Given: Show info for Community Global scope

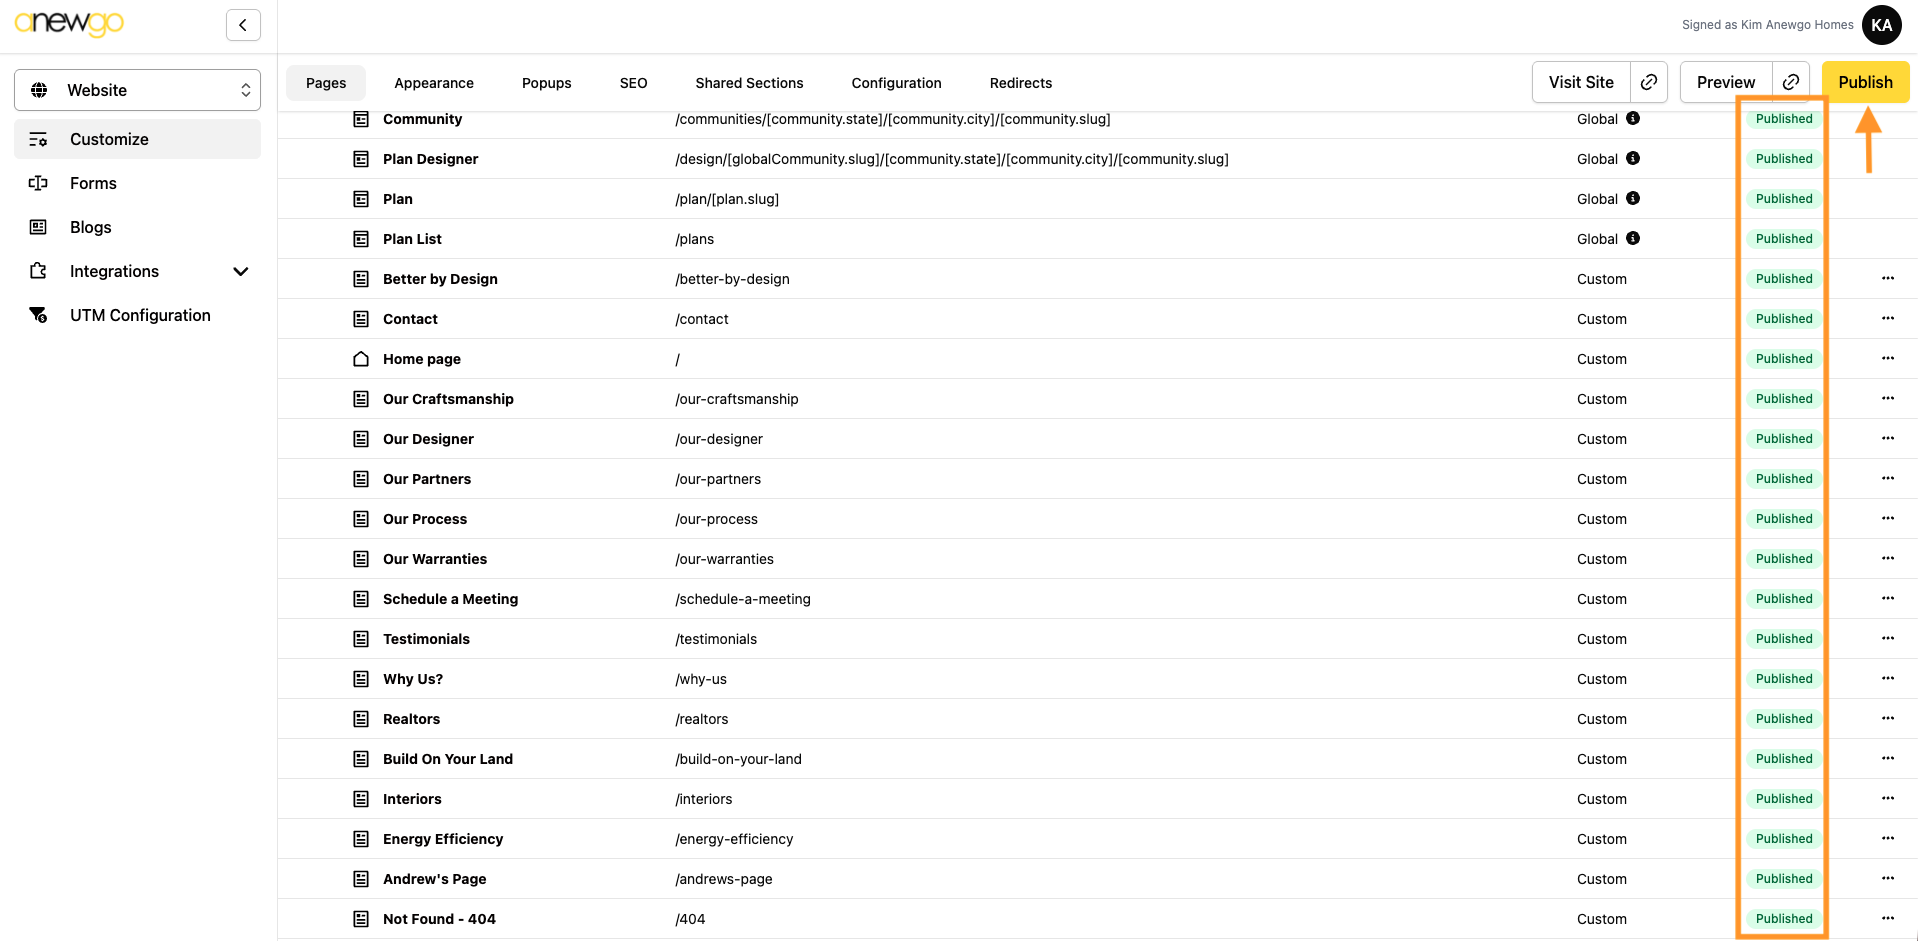Looking at the screenshot, I should [1633, 118].
